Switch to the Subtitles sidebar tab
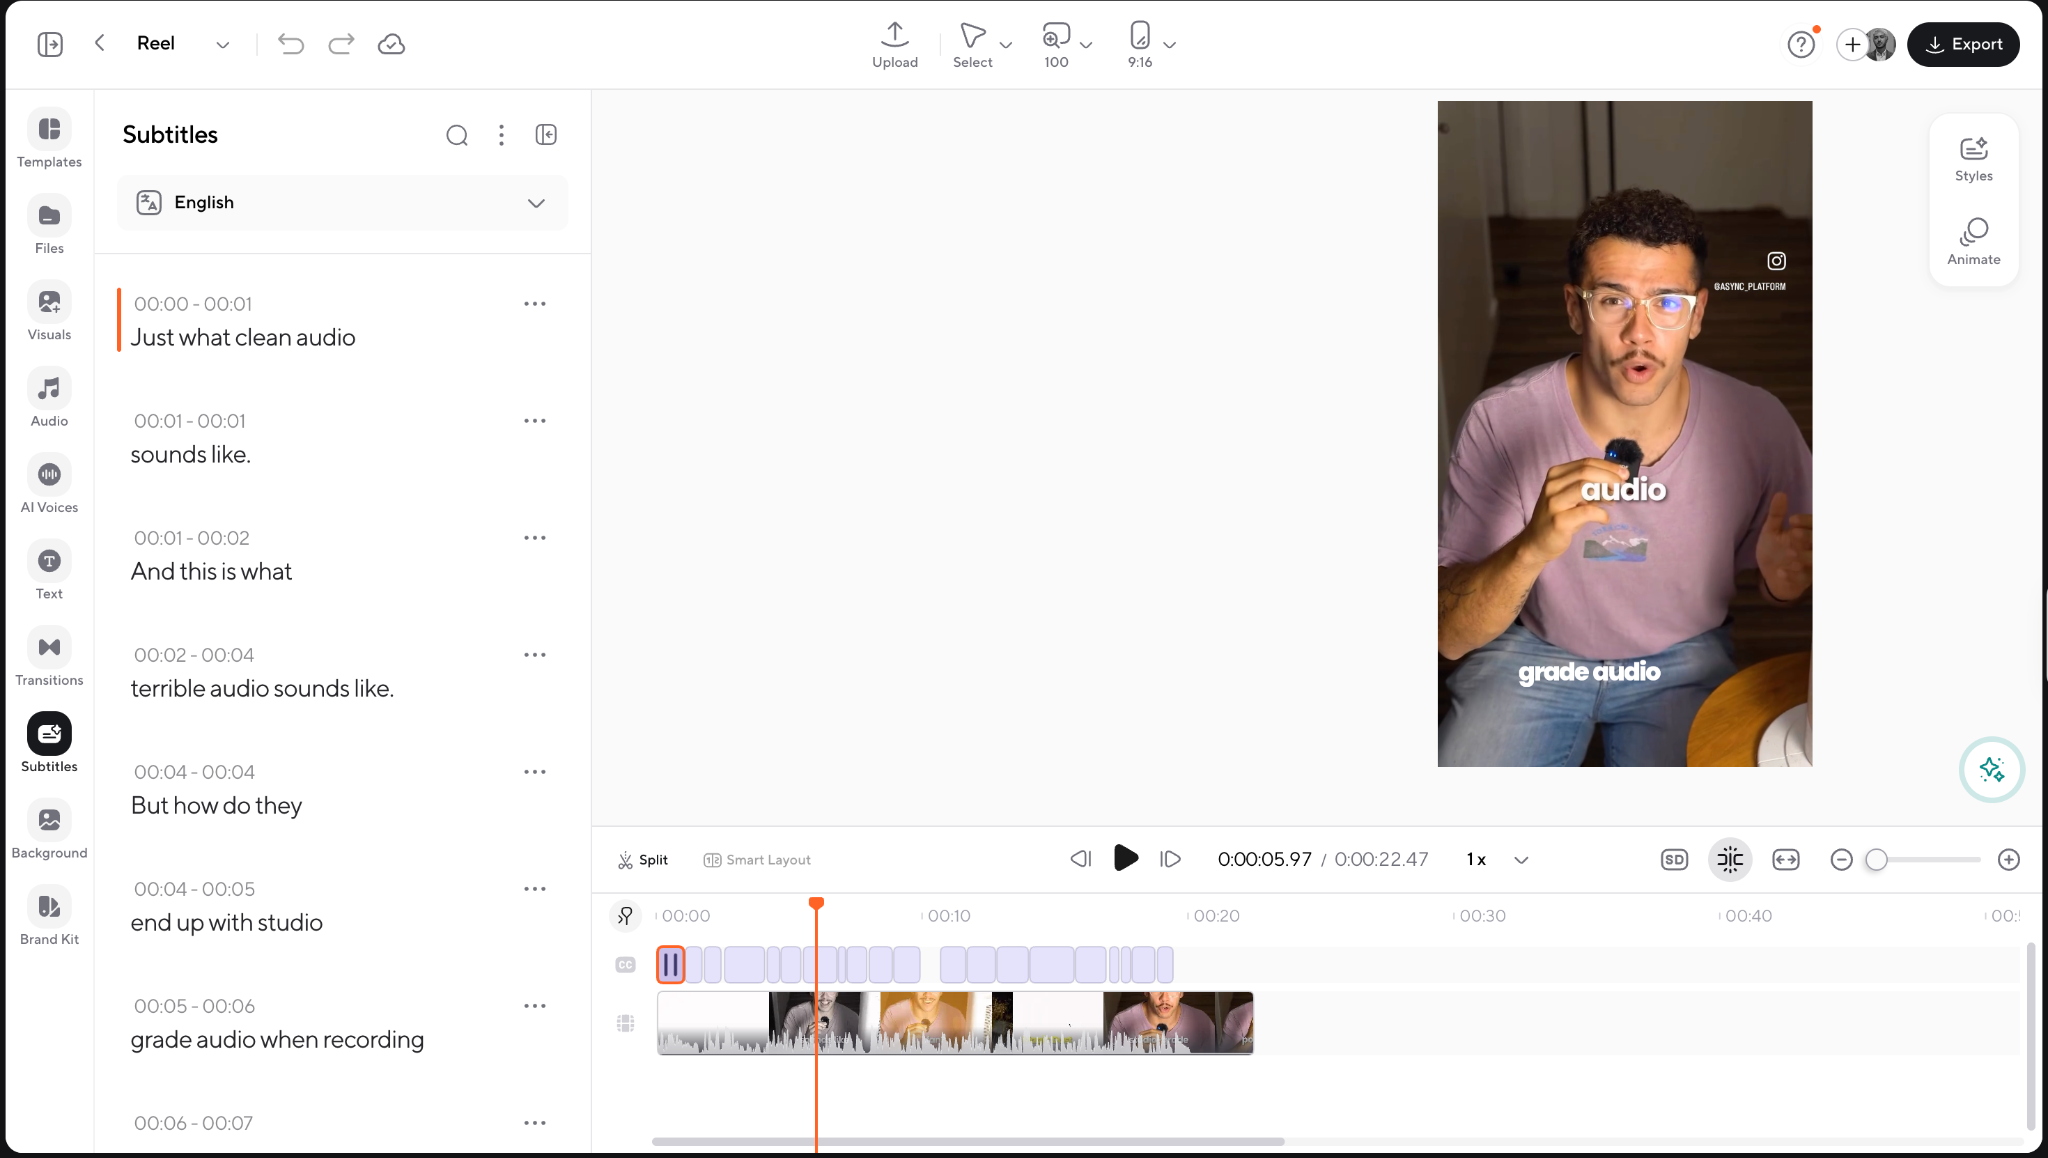Viewport: 2048px width, 1158px height. tap(49, 744)
